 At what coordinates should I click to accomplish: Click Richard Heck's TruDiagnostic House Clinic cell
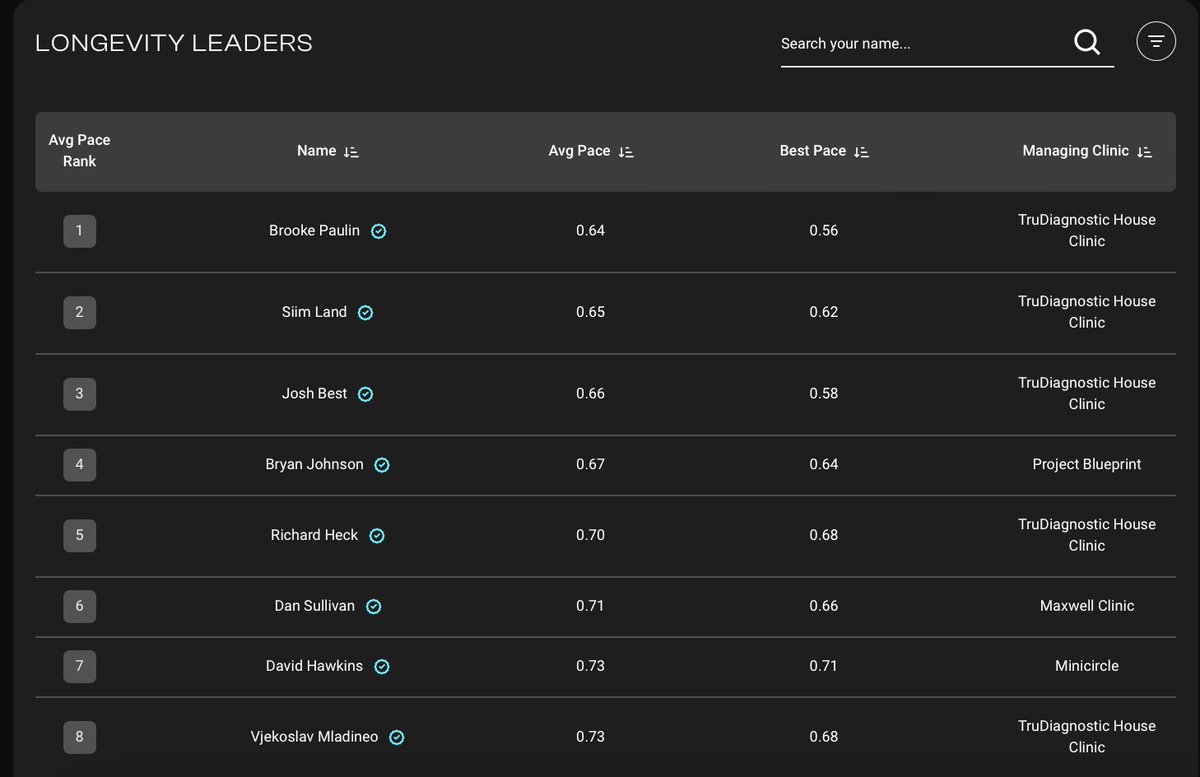tap(1087, 535)
